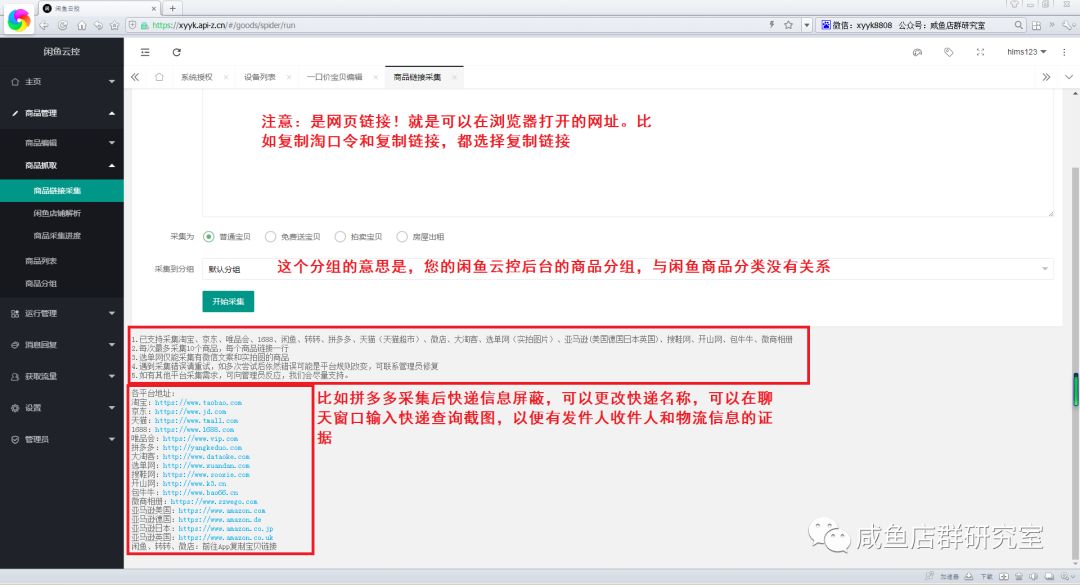Click the page refresh icon in the header
The width and height of the screenshot is (1080, 585).
(177, 52)
